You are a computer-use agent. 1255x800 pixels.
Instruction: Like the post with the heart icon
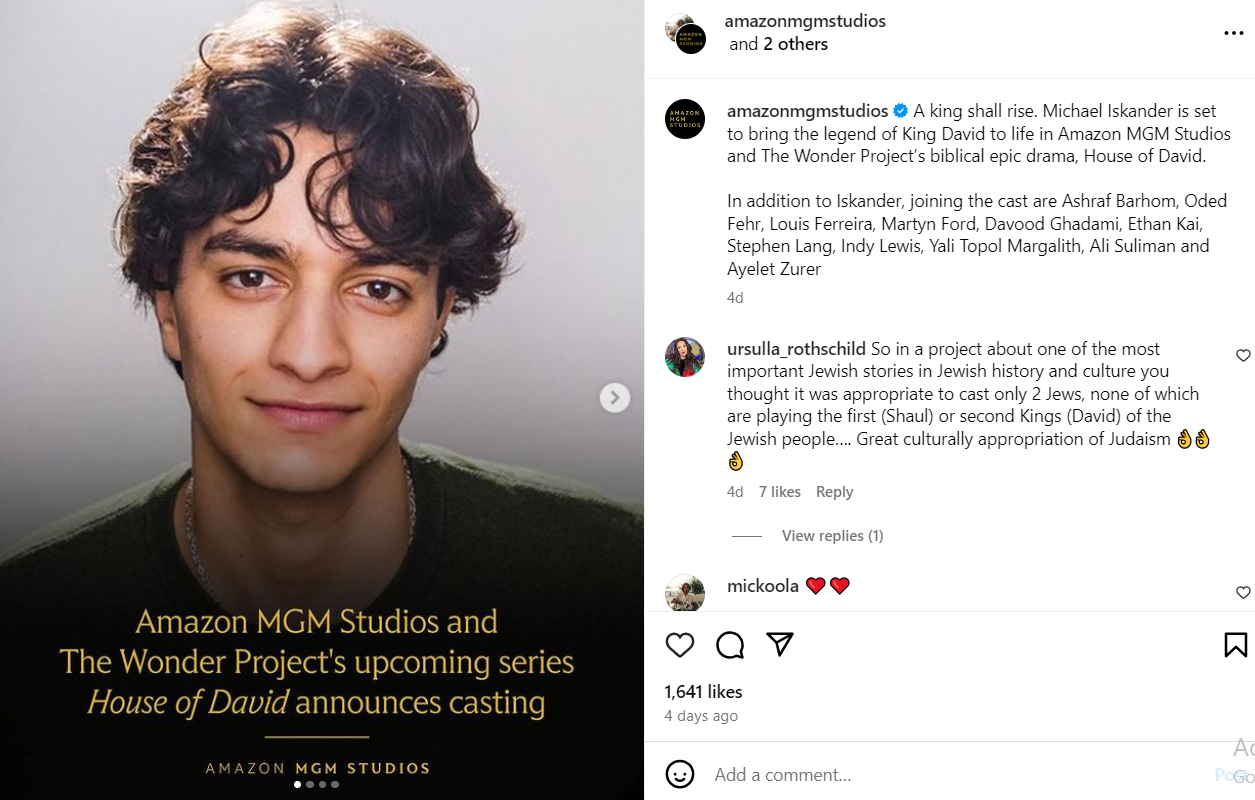(x=680, y=645)
